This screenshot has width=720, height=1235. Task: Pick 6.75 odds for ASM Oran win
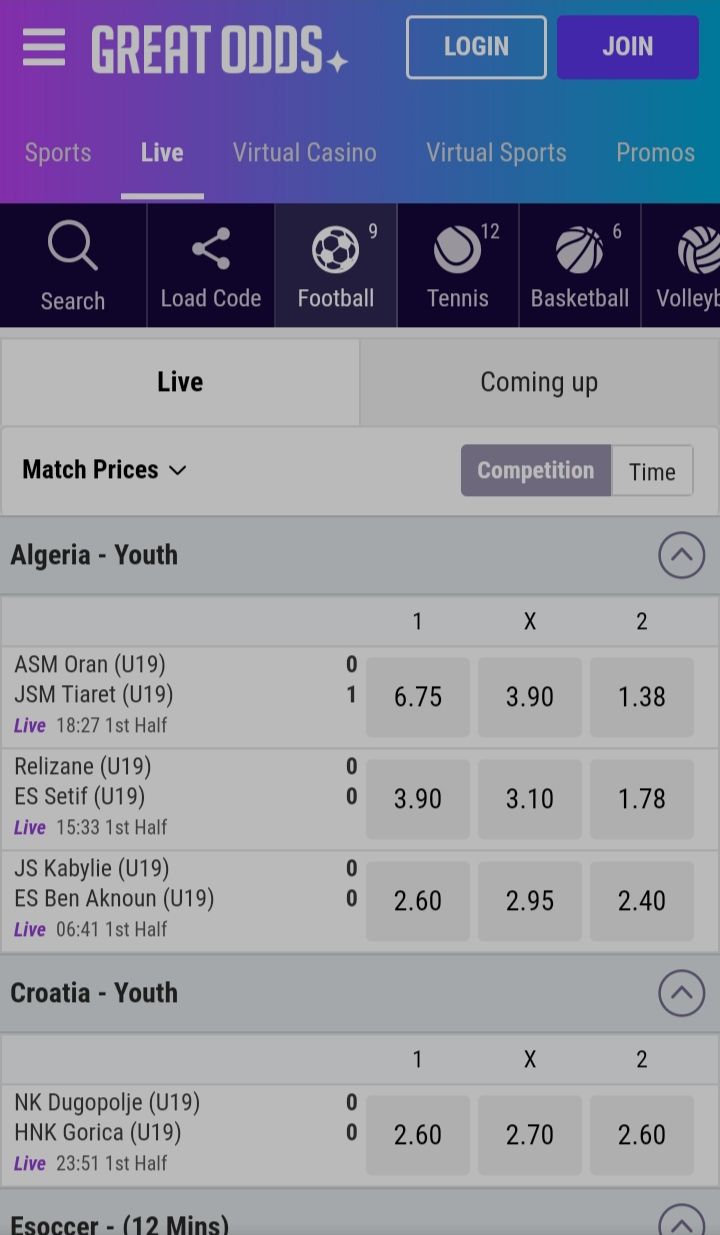coord(417,697)
